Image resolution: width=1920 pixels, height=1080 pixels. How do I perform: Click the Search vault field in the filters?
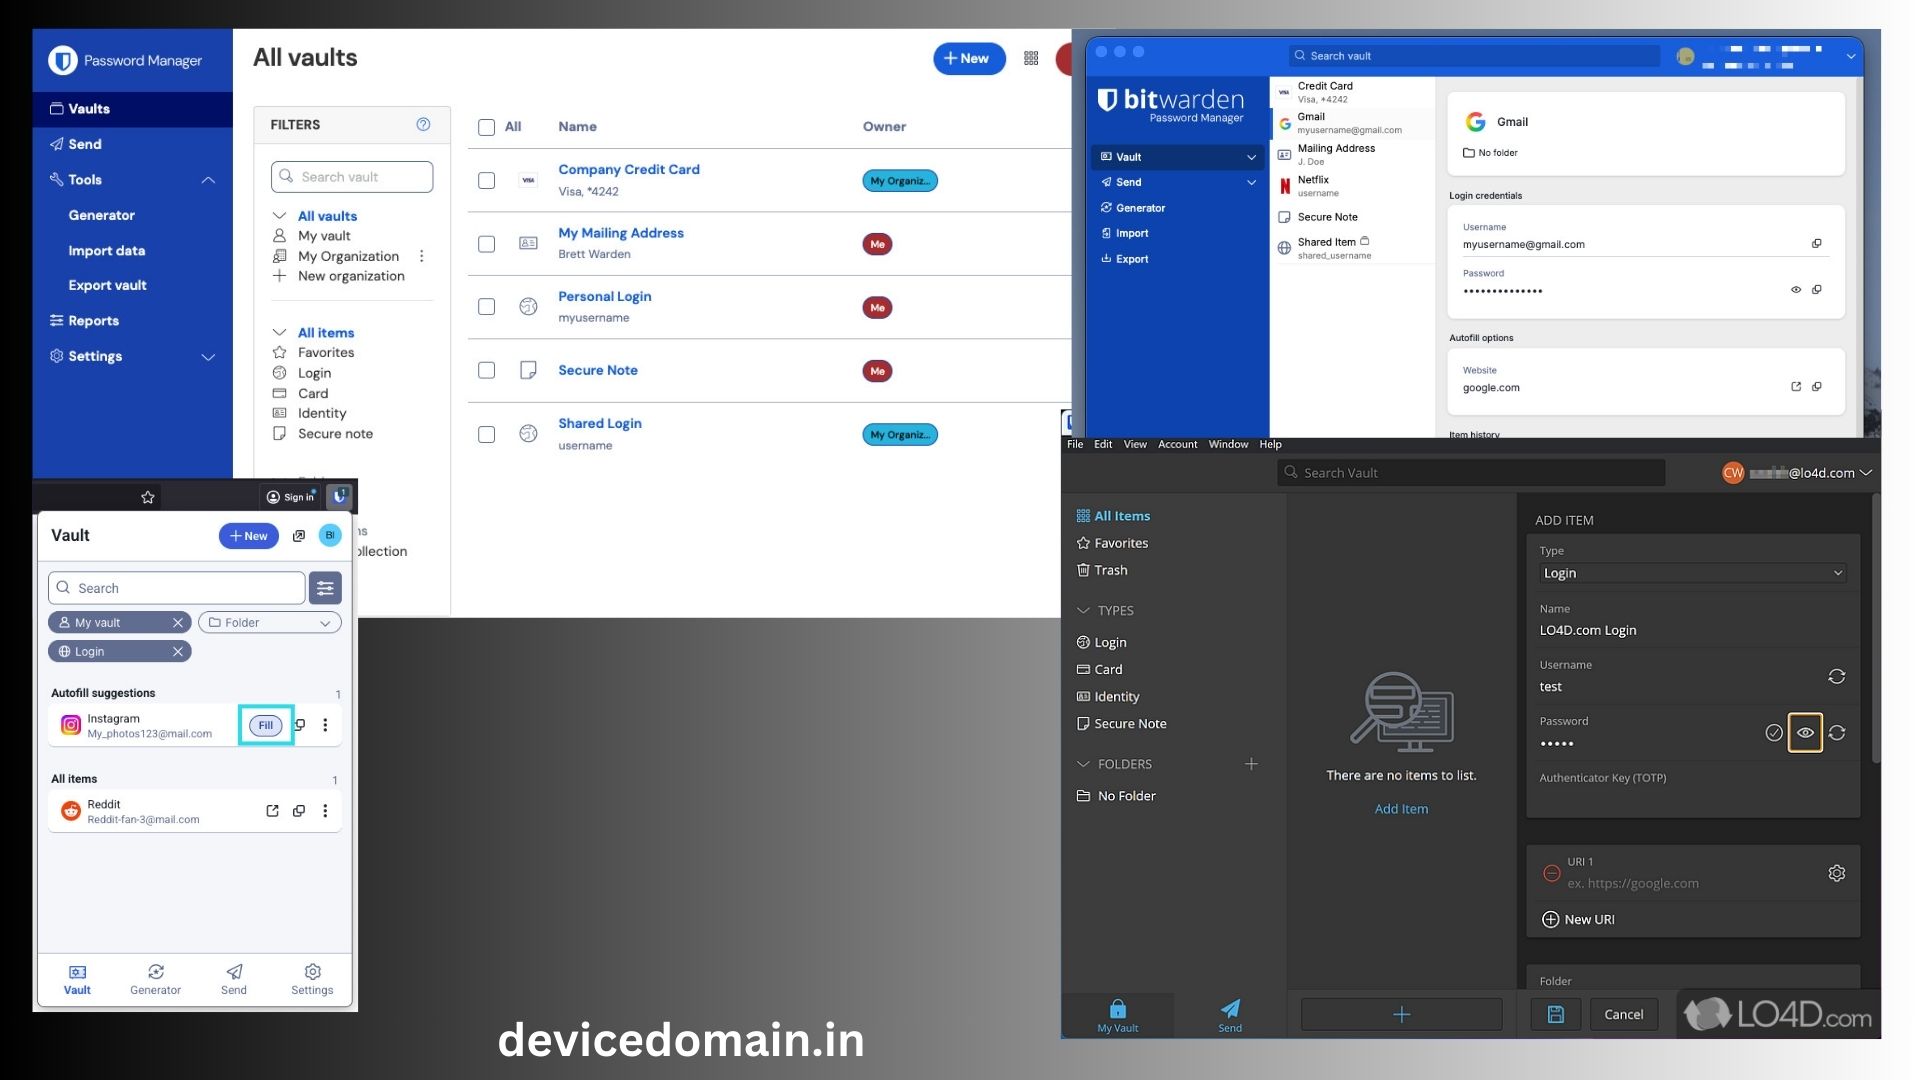(352, 177)
